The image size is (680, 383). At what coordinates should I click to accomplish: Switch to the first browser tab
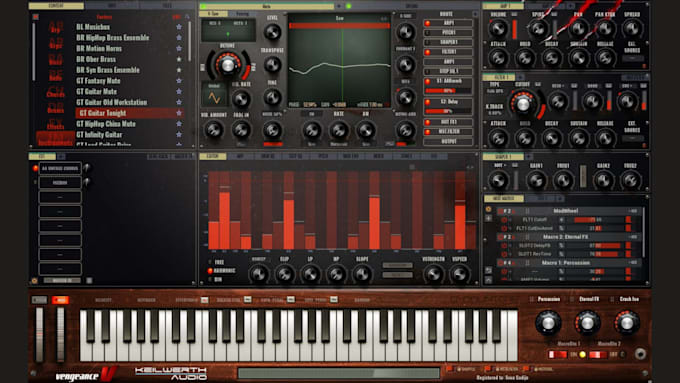coord(56,6)
